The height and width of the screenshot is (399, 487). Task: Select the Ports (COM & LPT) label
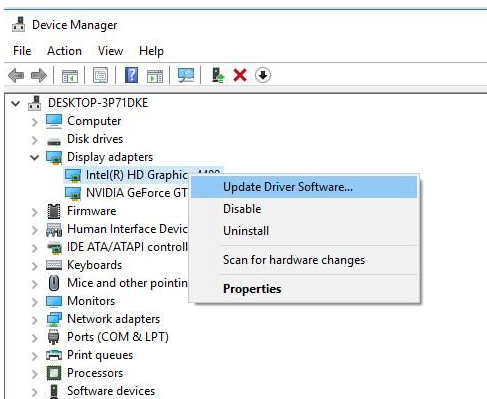(118, 337)
